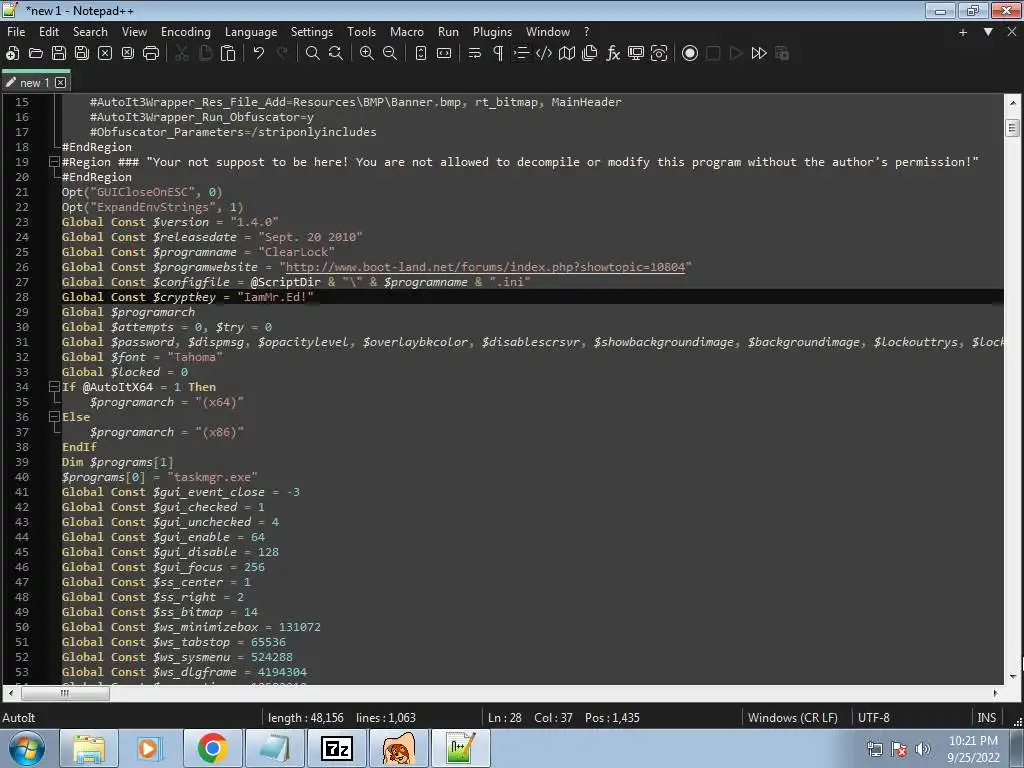Click the Ln : 28 position status

point(505,718)
